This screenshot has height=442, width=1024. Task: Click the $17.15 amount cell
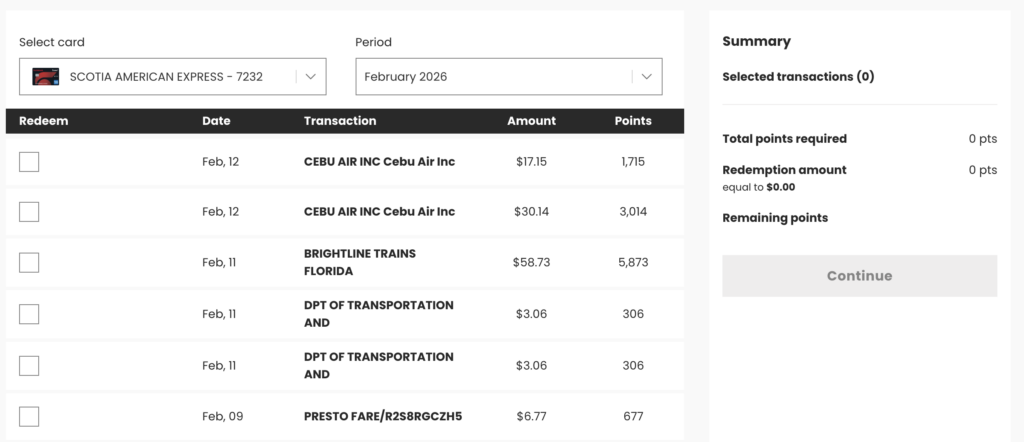(x=532, y=161)
